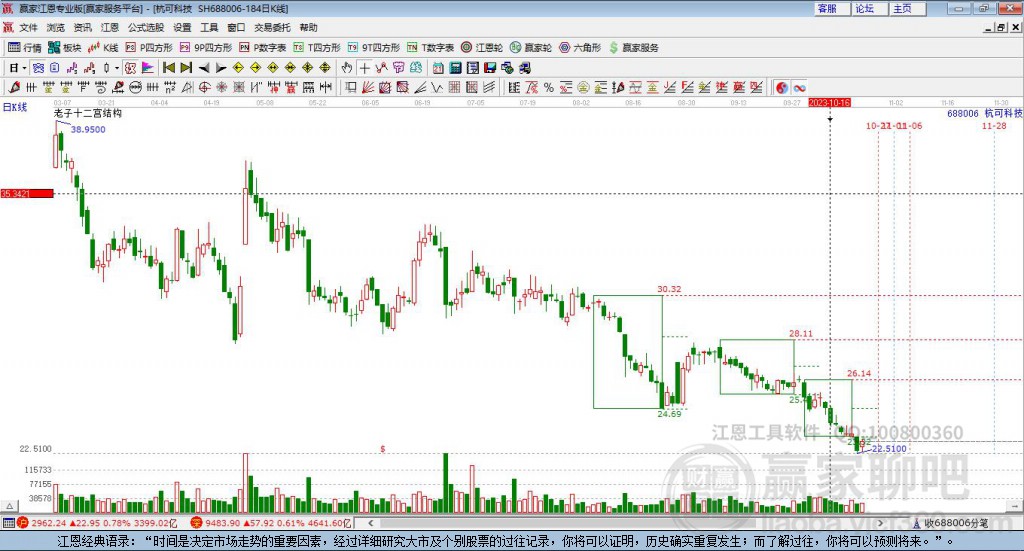Click the 2962.24 index quote

tap(49, 523)
